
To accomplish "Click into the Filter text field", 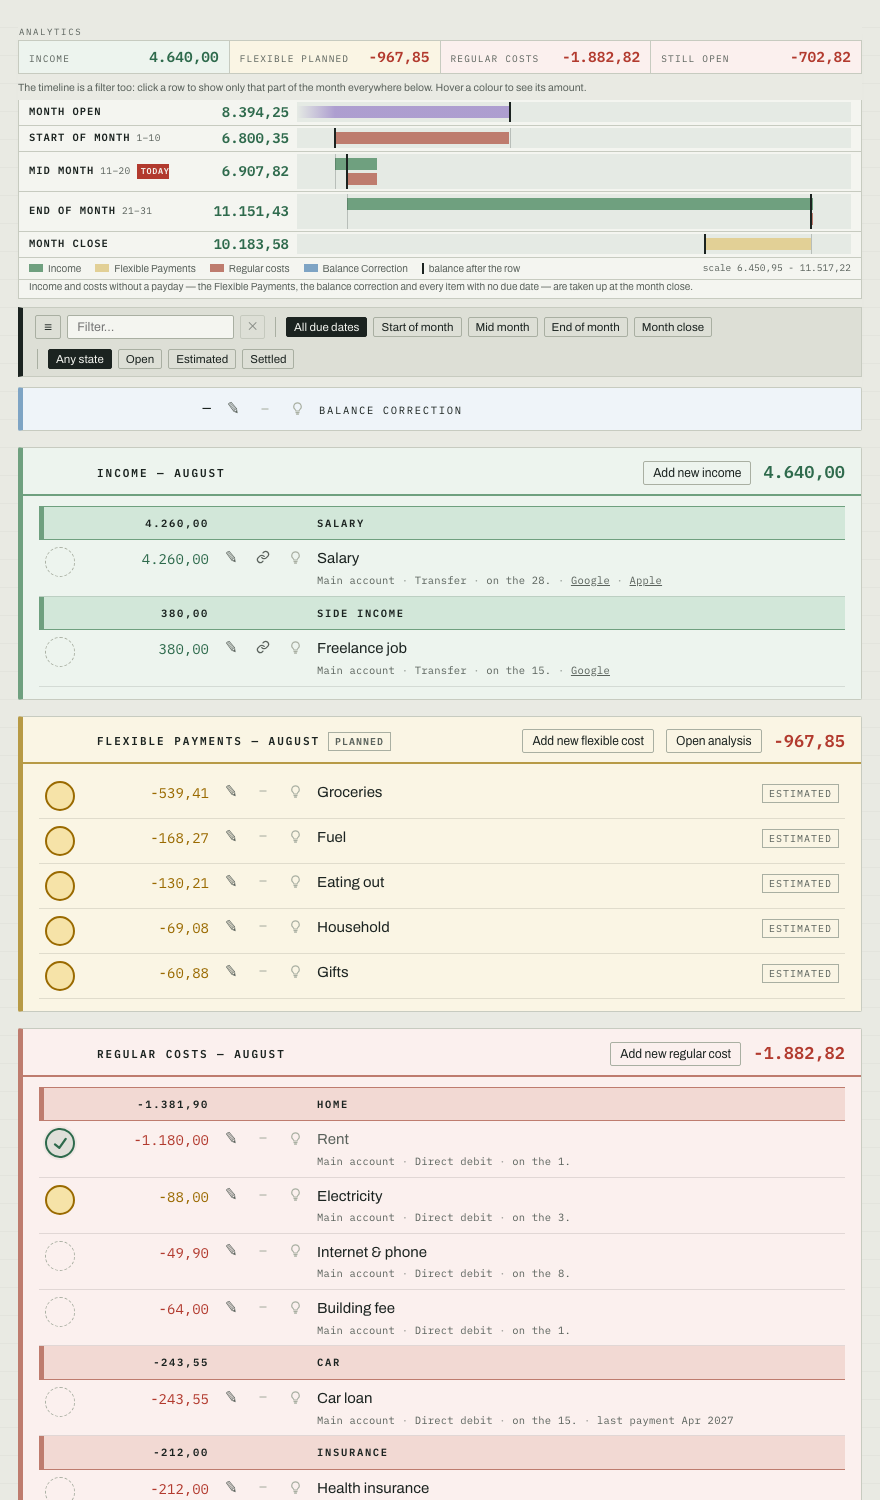I will tap(150, 327).
